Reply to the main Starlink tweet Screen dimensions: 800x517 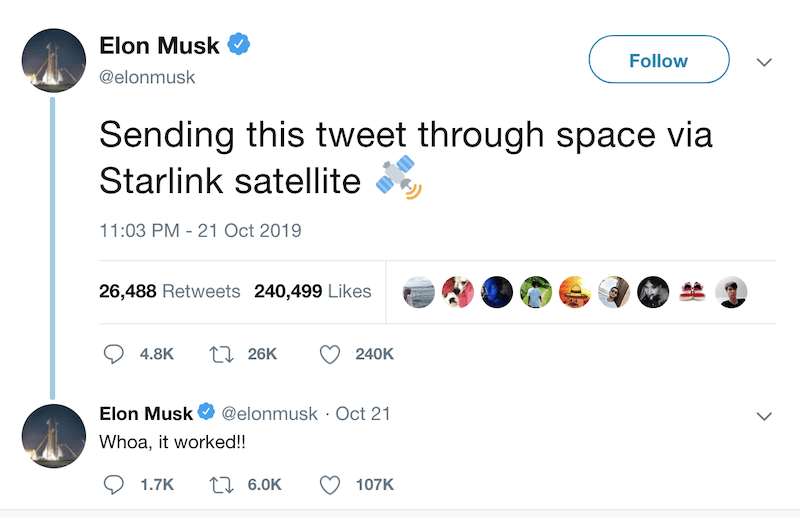tap(114, 354)
